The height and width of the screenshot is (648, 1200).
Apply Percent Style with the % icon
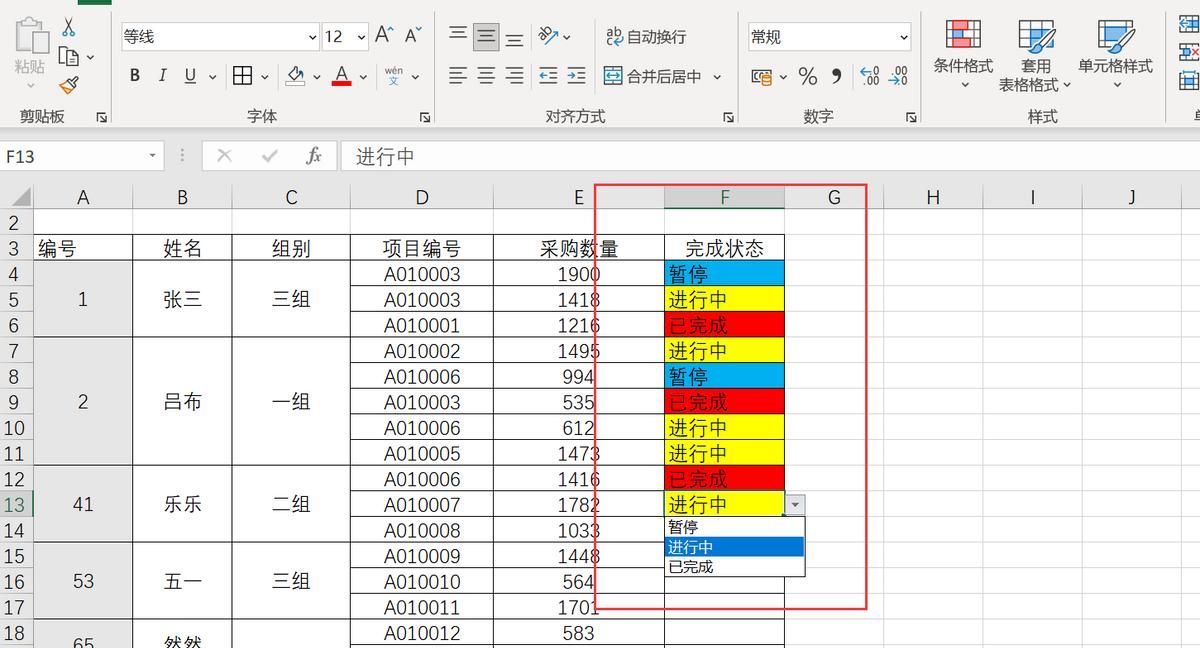click(x=808, y=75)
